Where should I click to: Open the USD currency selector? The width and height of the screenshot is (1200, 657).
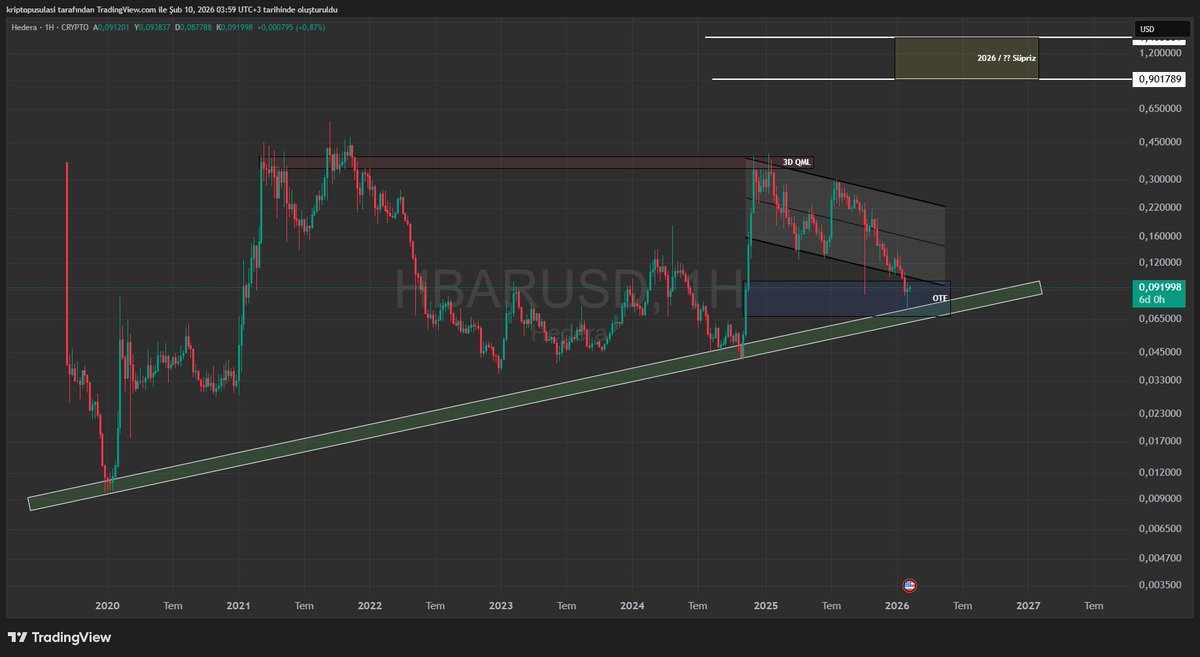tap(1160, 29)
